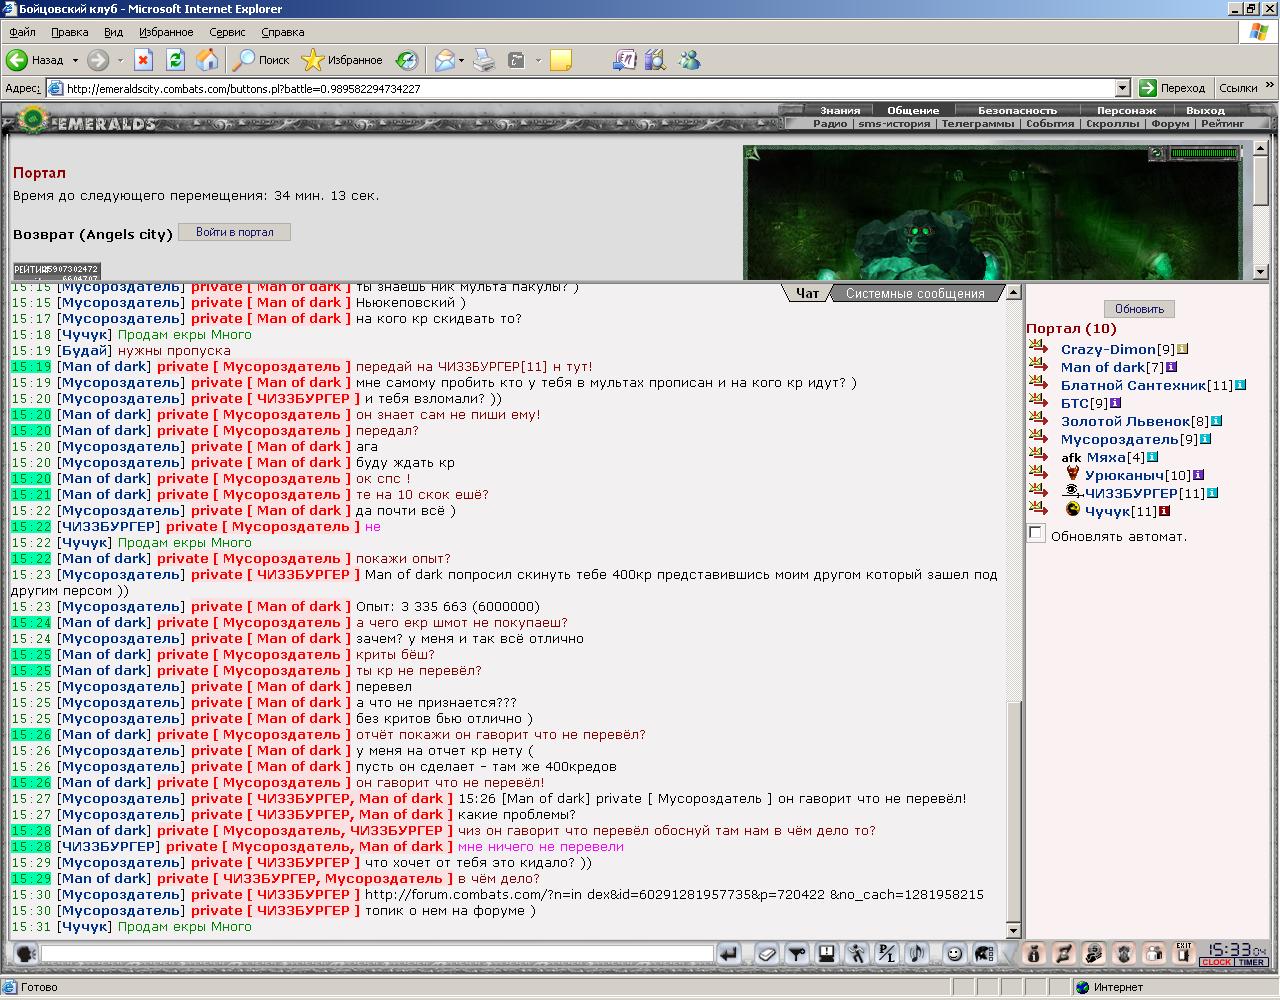The image size is (1280, 1000).
Task: Open the Справка menu
Action: [x=283, y=32]
